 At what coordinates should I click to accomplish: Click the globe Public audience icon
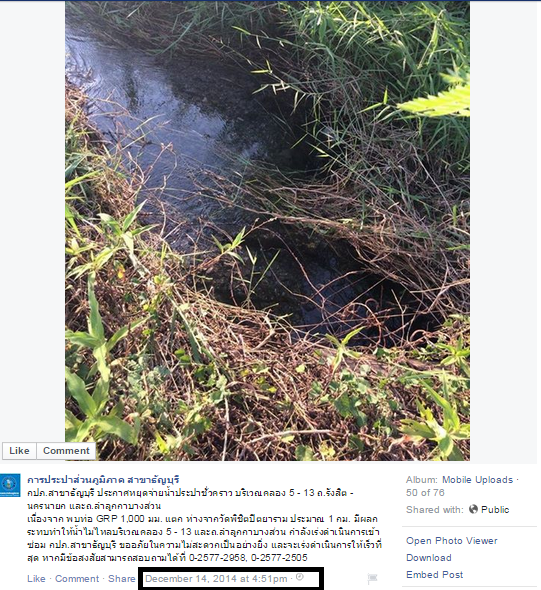pos(473,509)
